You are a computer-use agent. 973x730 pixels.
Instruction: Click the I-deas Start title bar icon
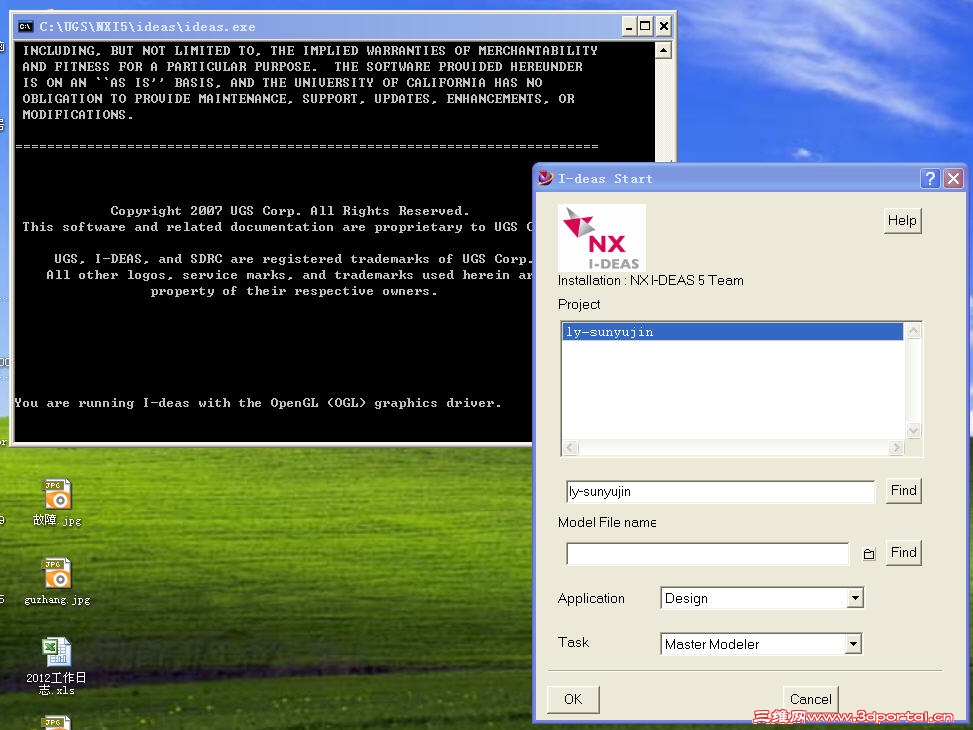pos(545,178)
